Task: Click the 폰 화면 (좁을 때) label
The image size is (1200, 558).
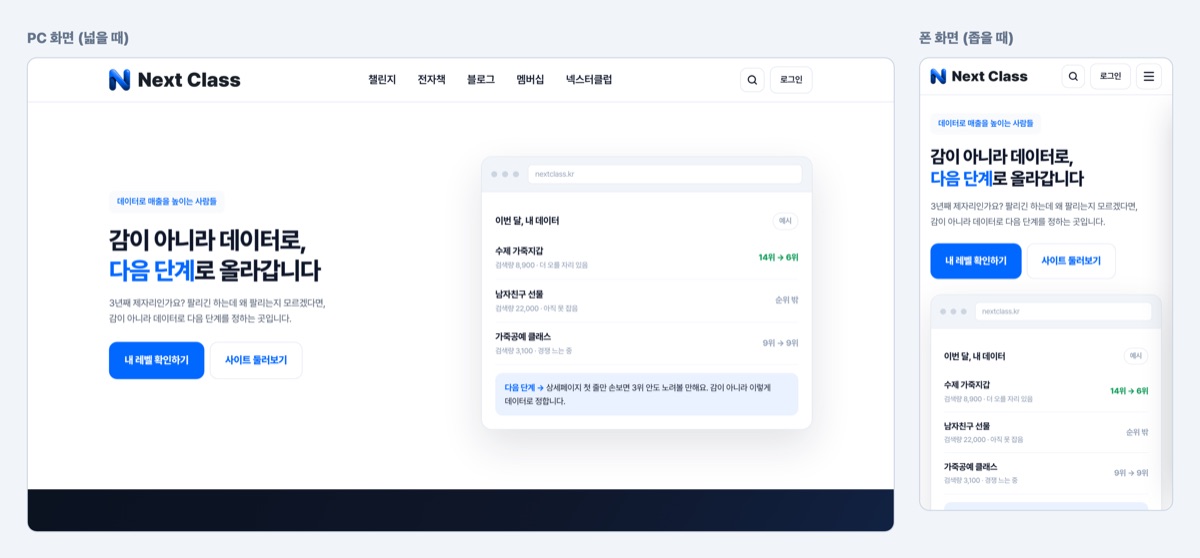Action: (x=967, y=38)
